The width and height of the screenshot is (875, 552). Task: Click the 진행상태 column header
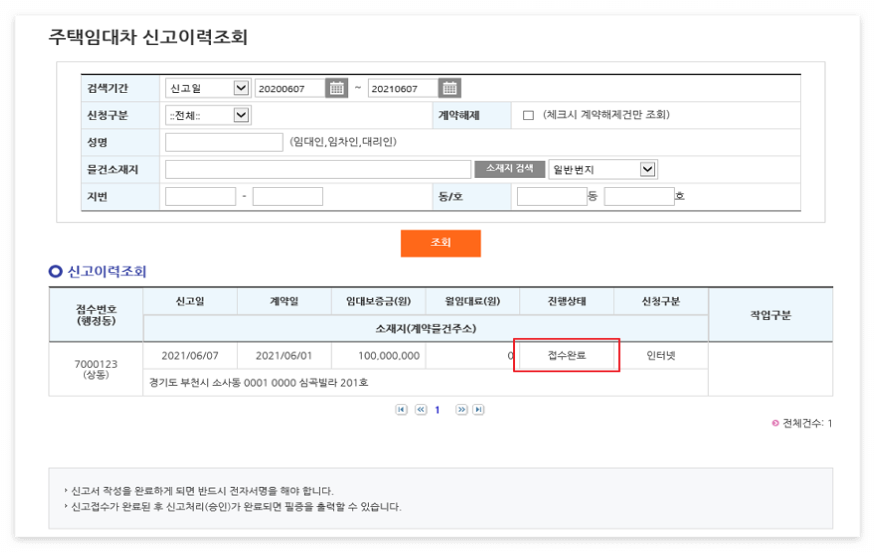[566, 301]
